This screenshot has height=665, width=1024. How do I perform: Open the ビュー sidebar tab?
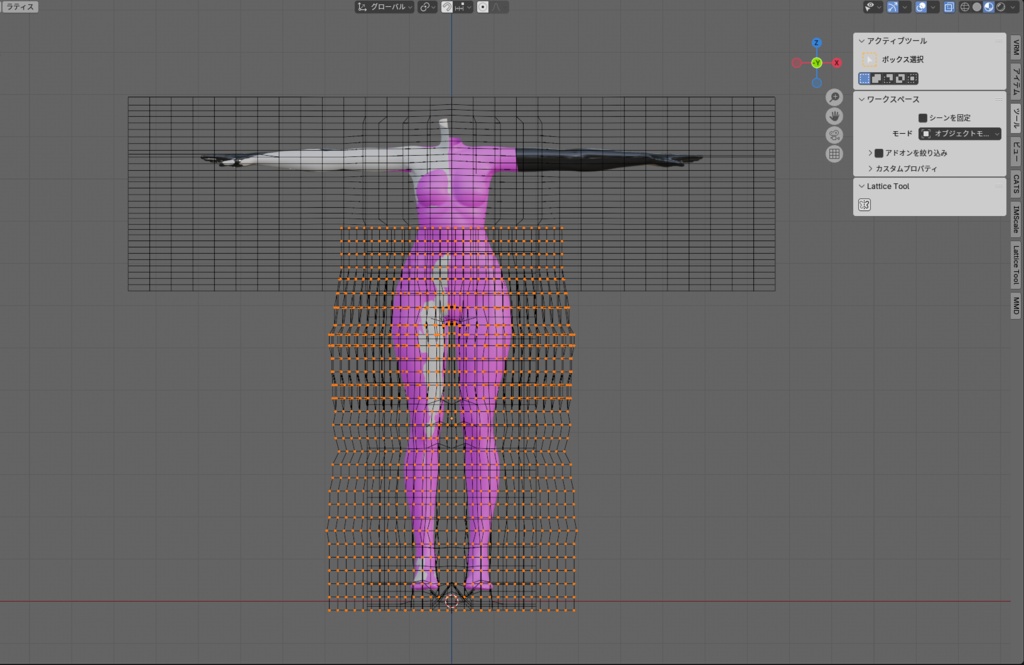pos(1016,150)
